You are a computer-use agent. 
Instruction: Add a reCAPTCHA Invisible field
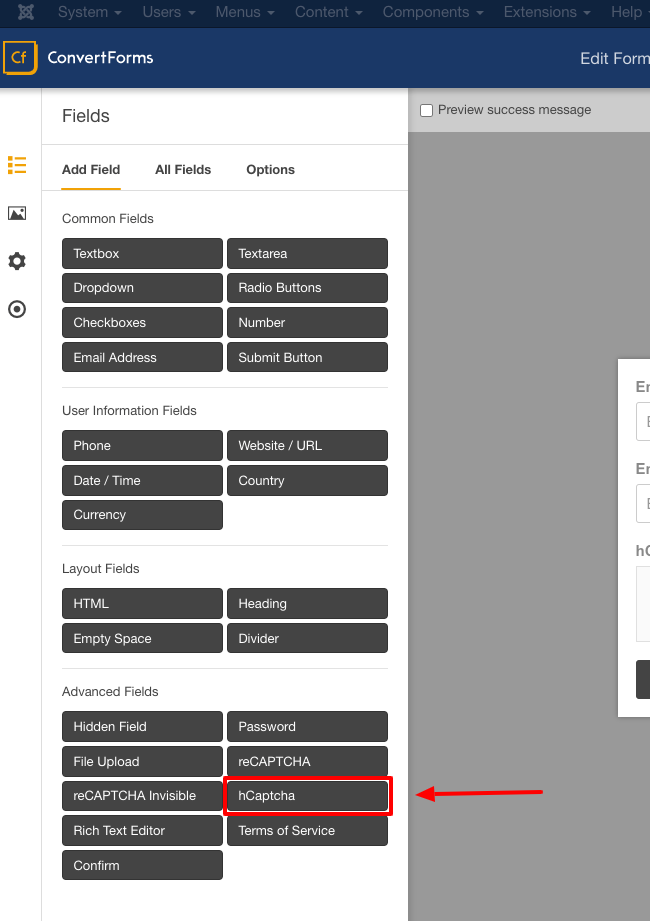143,796
